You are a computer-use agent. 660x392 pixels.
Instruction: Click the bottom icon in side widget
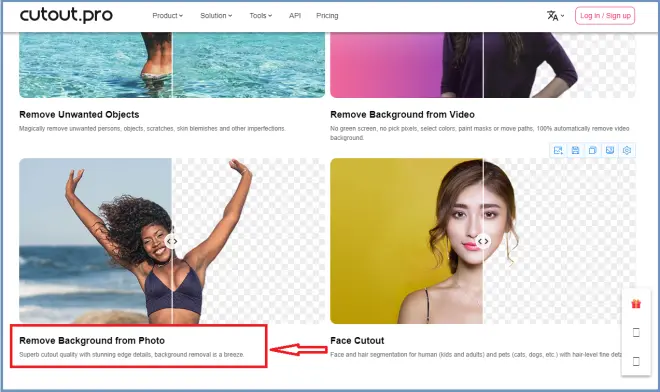point(636,361)
